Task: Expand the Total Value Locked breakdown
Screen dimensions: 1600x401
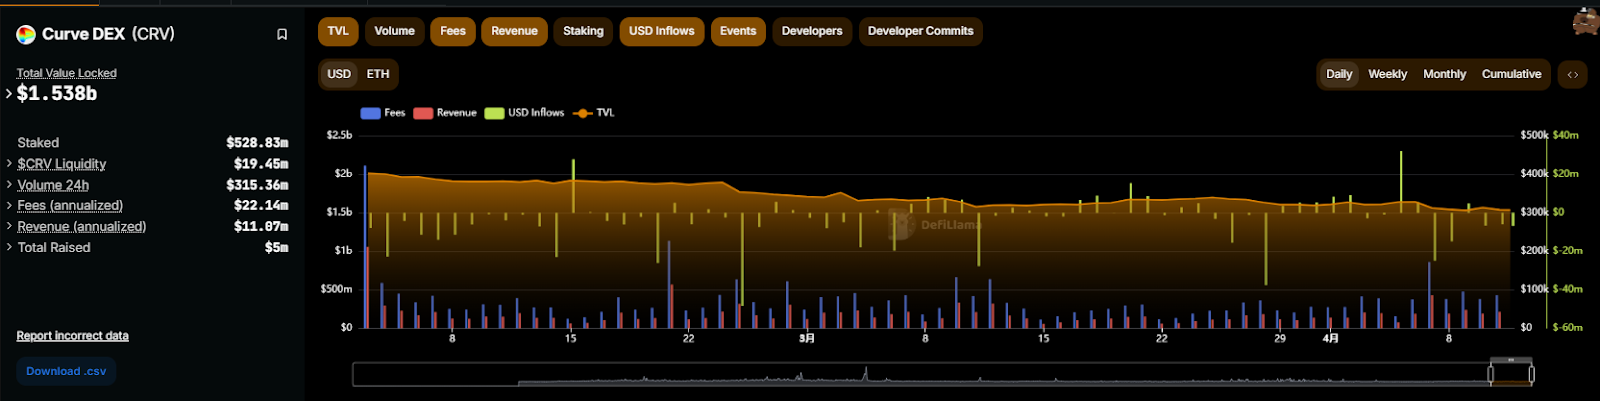Action: 9,94
